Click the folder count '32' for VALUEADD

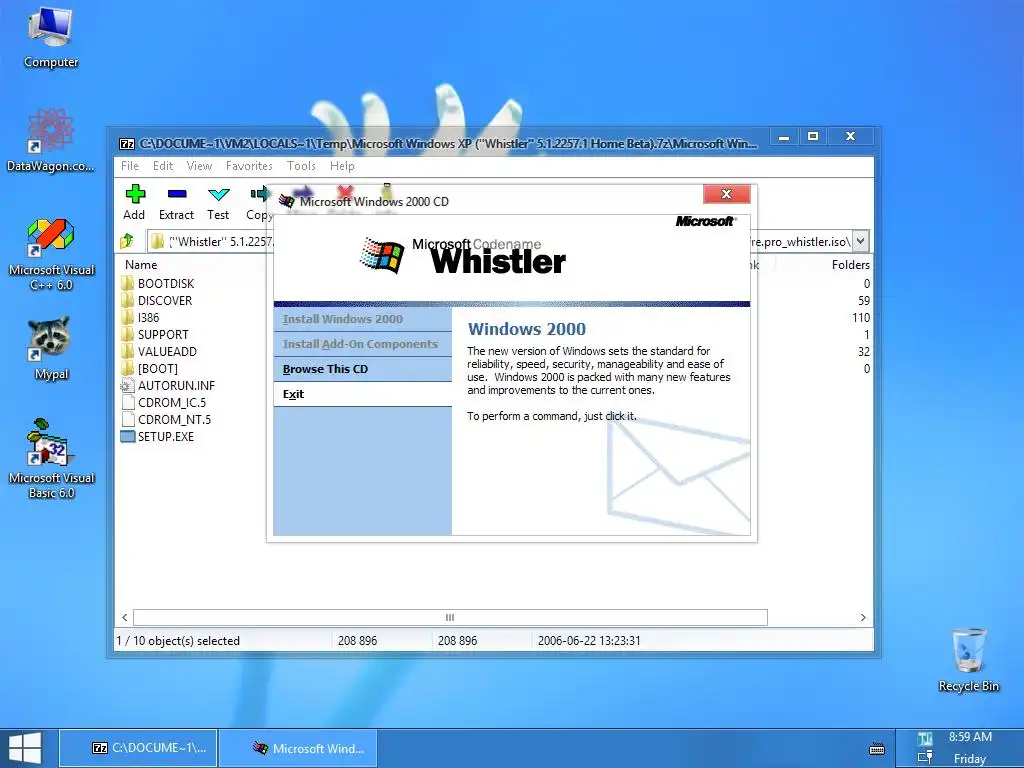click(x=864, y=351)
